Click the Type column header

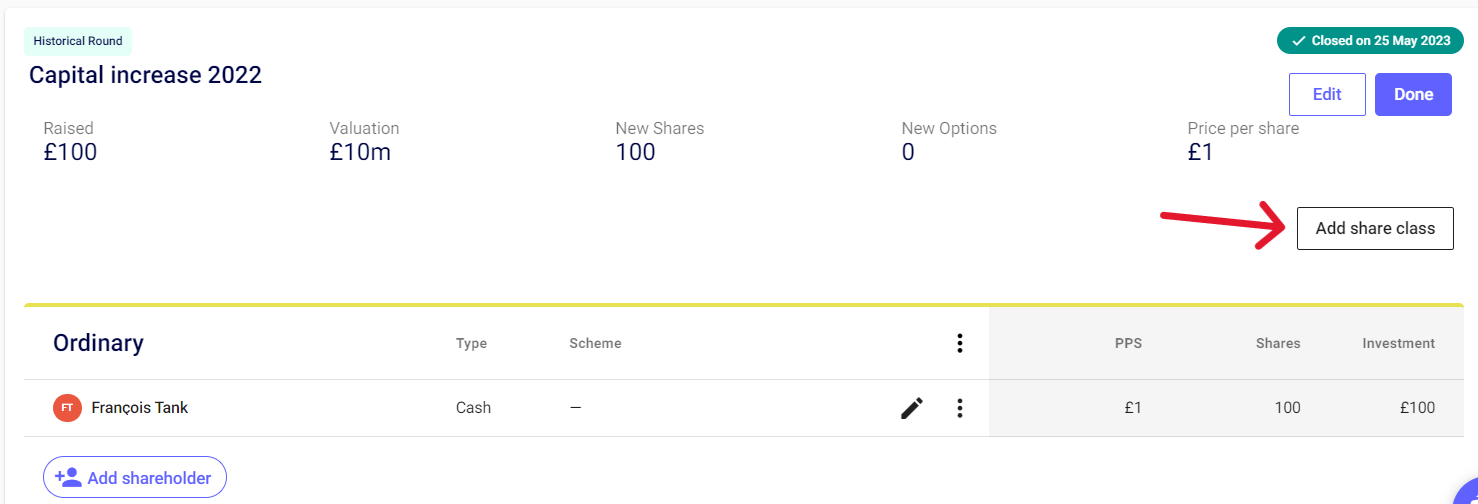click(x=471, y=344)
